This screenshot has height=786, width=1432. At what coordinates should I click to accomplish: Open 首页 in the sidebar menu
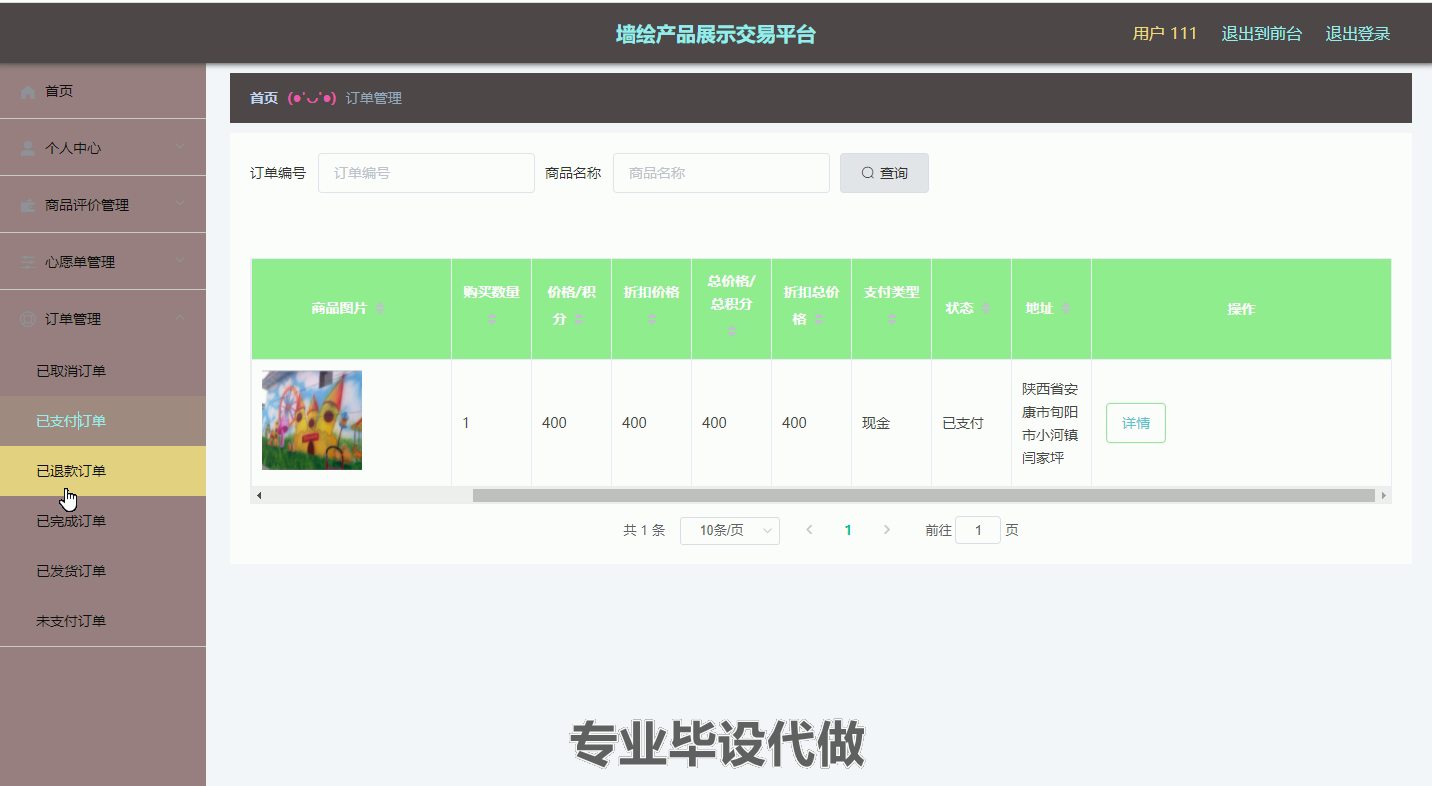click(x=103, y=91)
